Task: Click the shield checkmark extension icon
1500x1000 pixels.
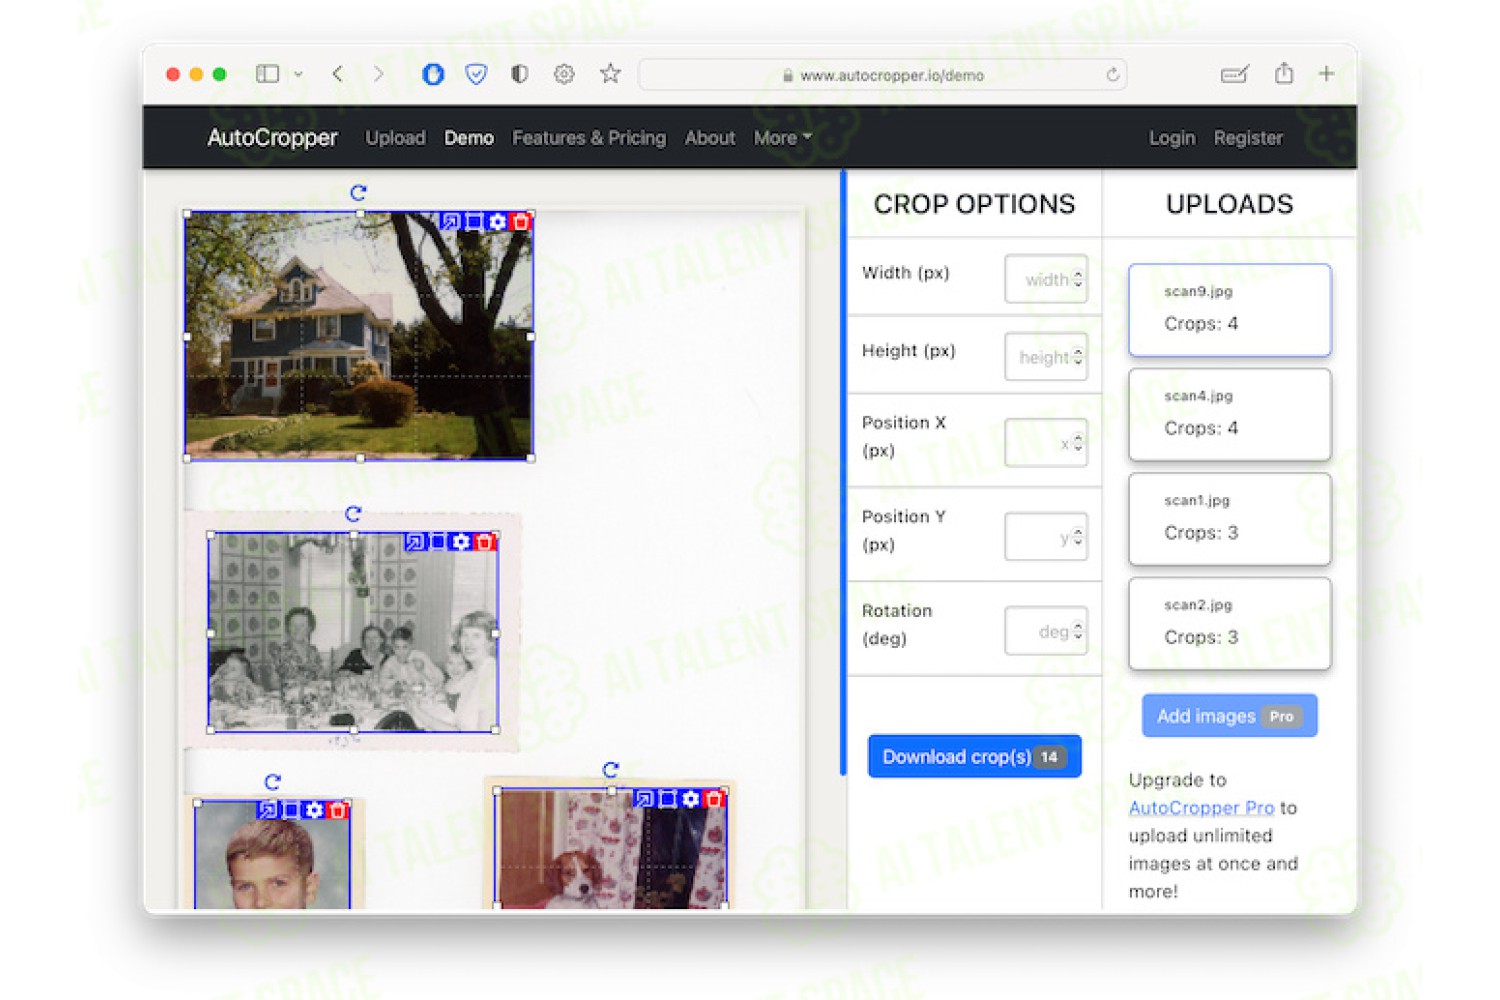Action: click(476, 74)
